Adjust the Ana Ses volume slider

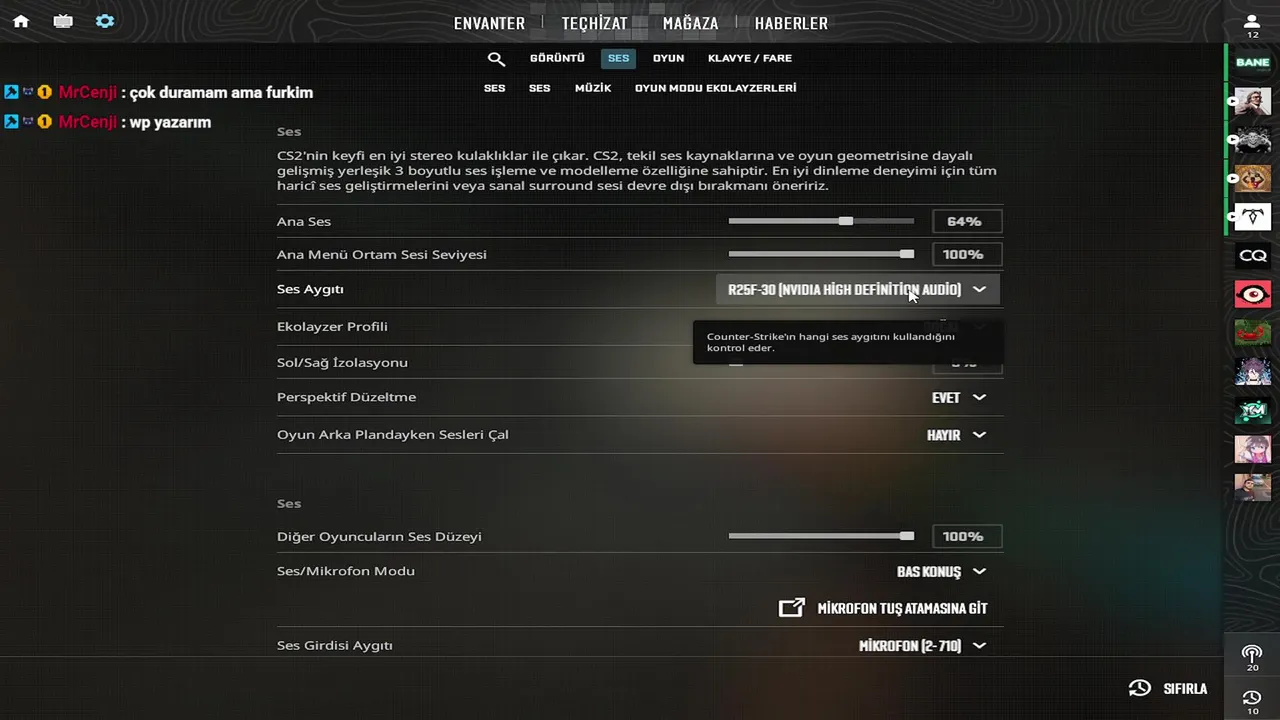pyautogui.click(x=821, y=221)
